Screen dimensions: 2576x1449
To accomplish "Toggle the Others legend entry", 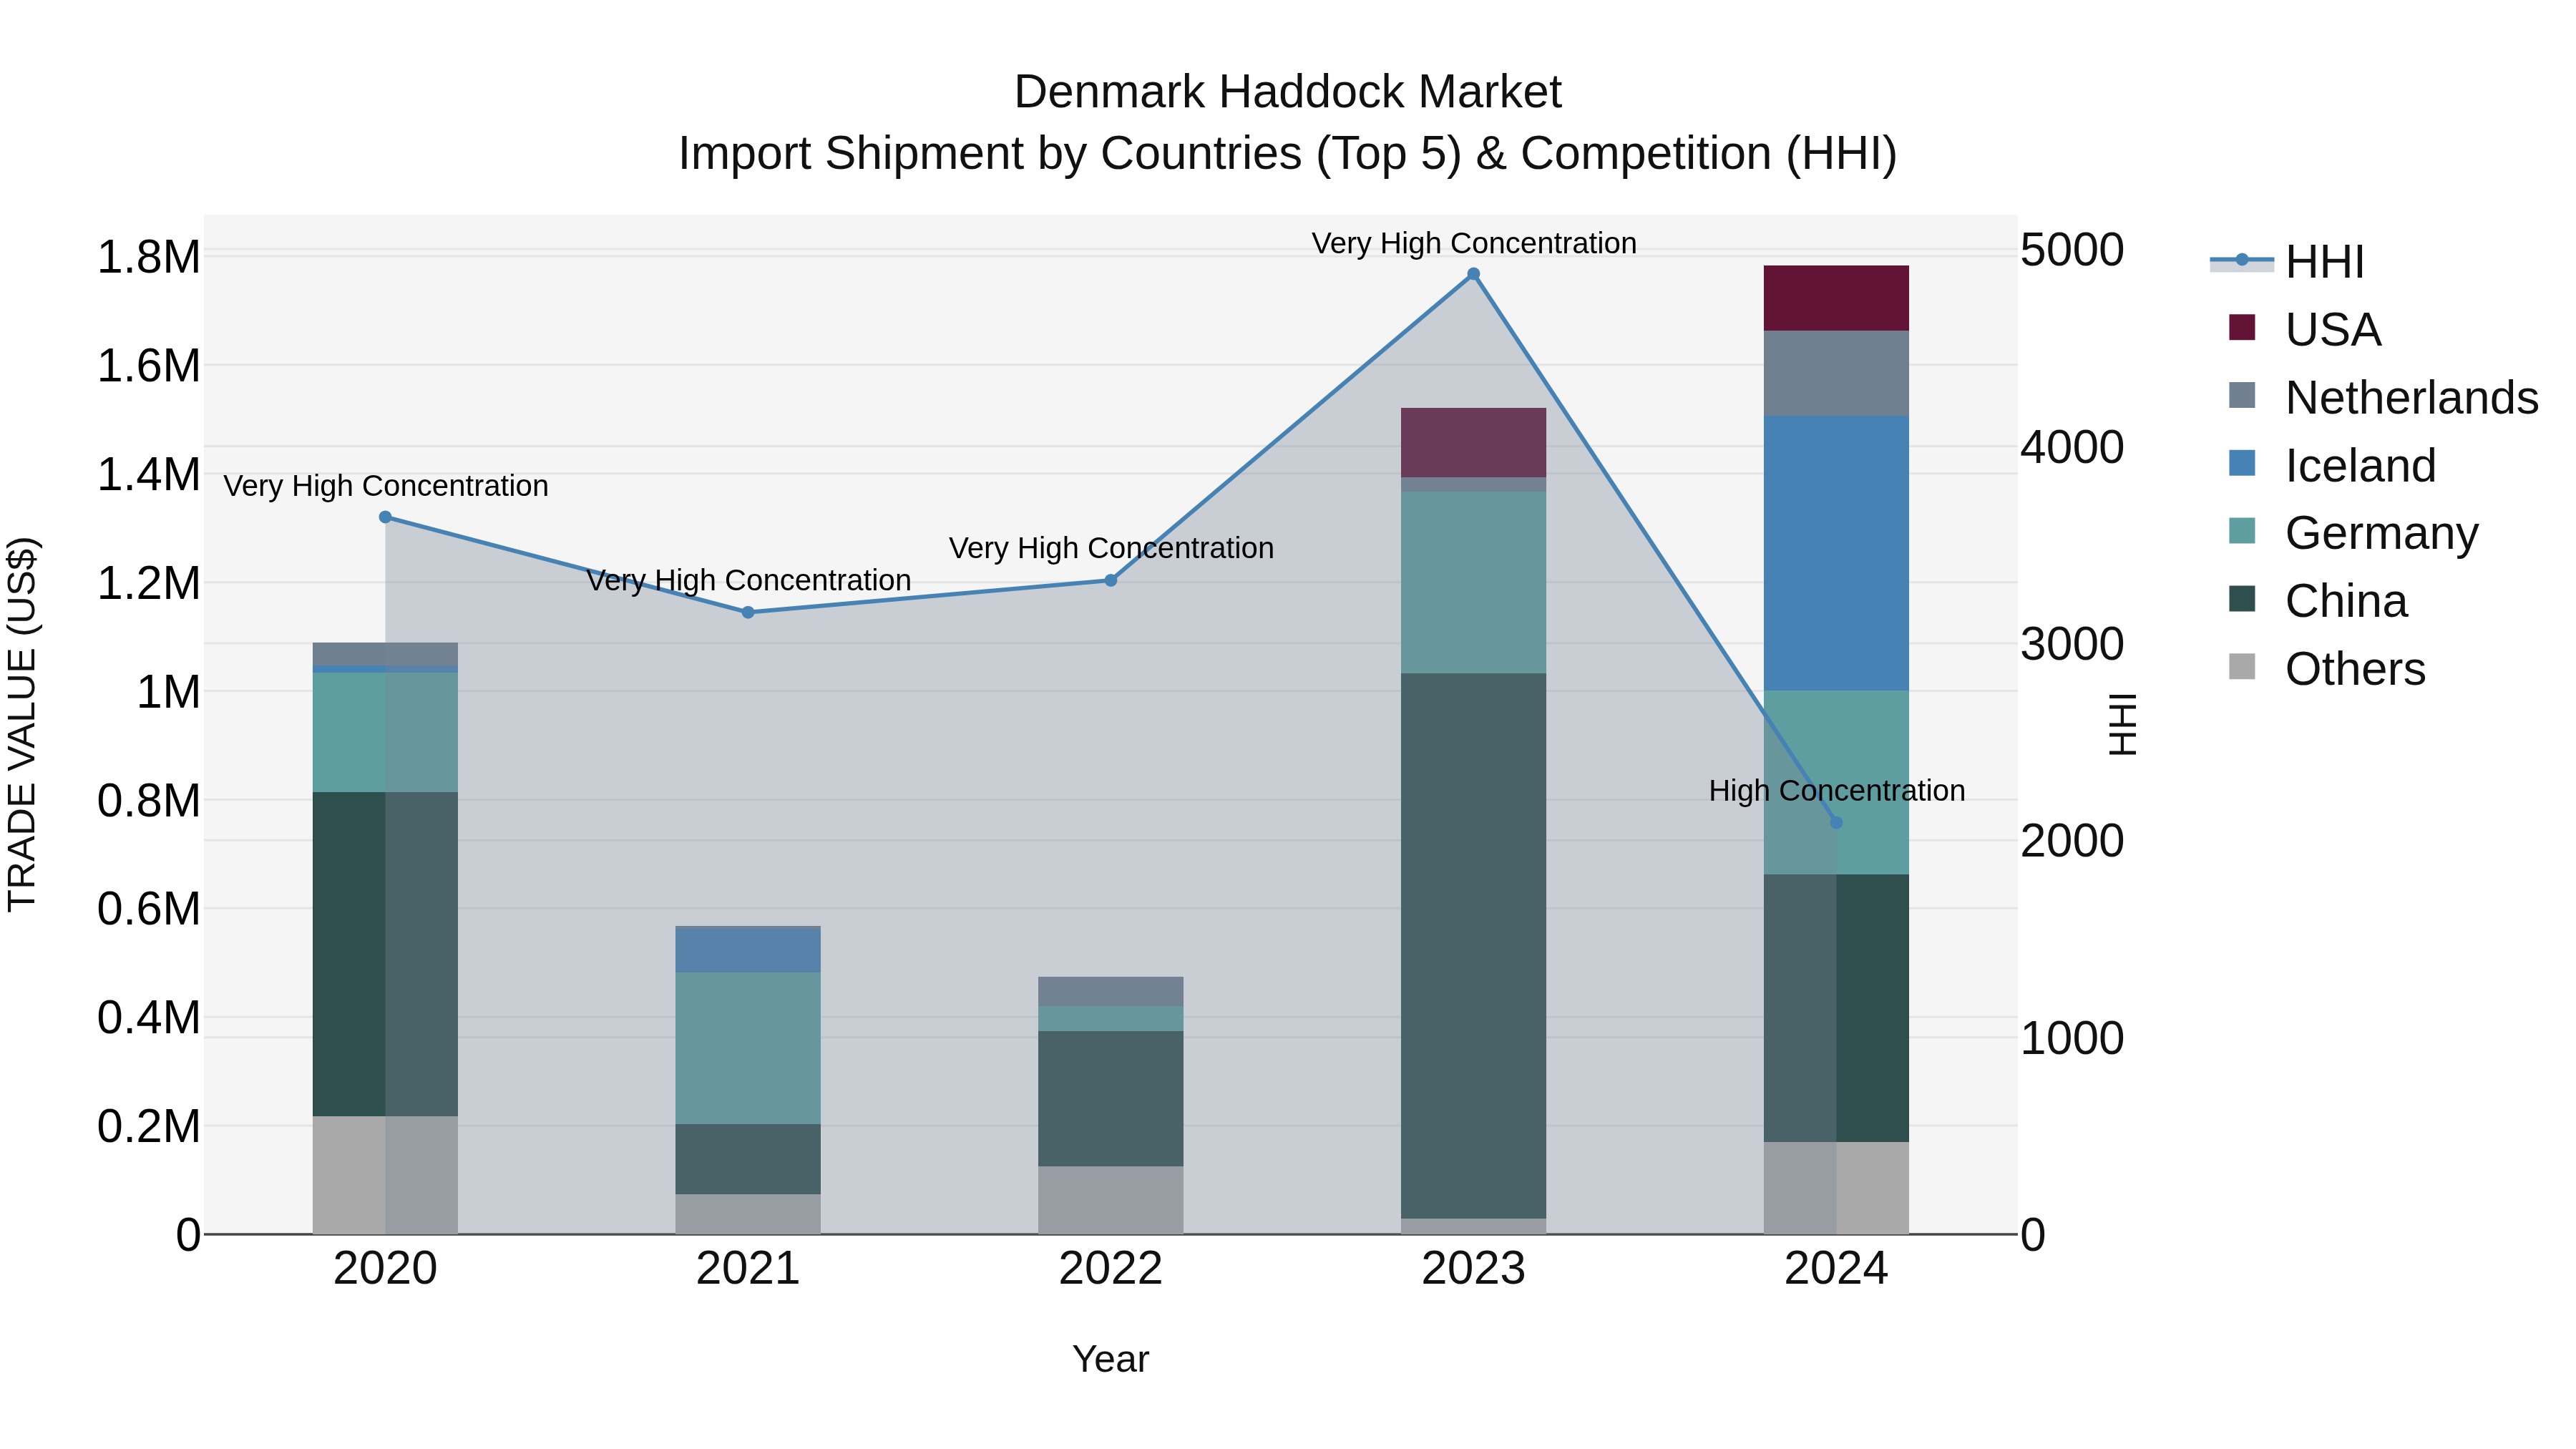I will (2327, 668).
